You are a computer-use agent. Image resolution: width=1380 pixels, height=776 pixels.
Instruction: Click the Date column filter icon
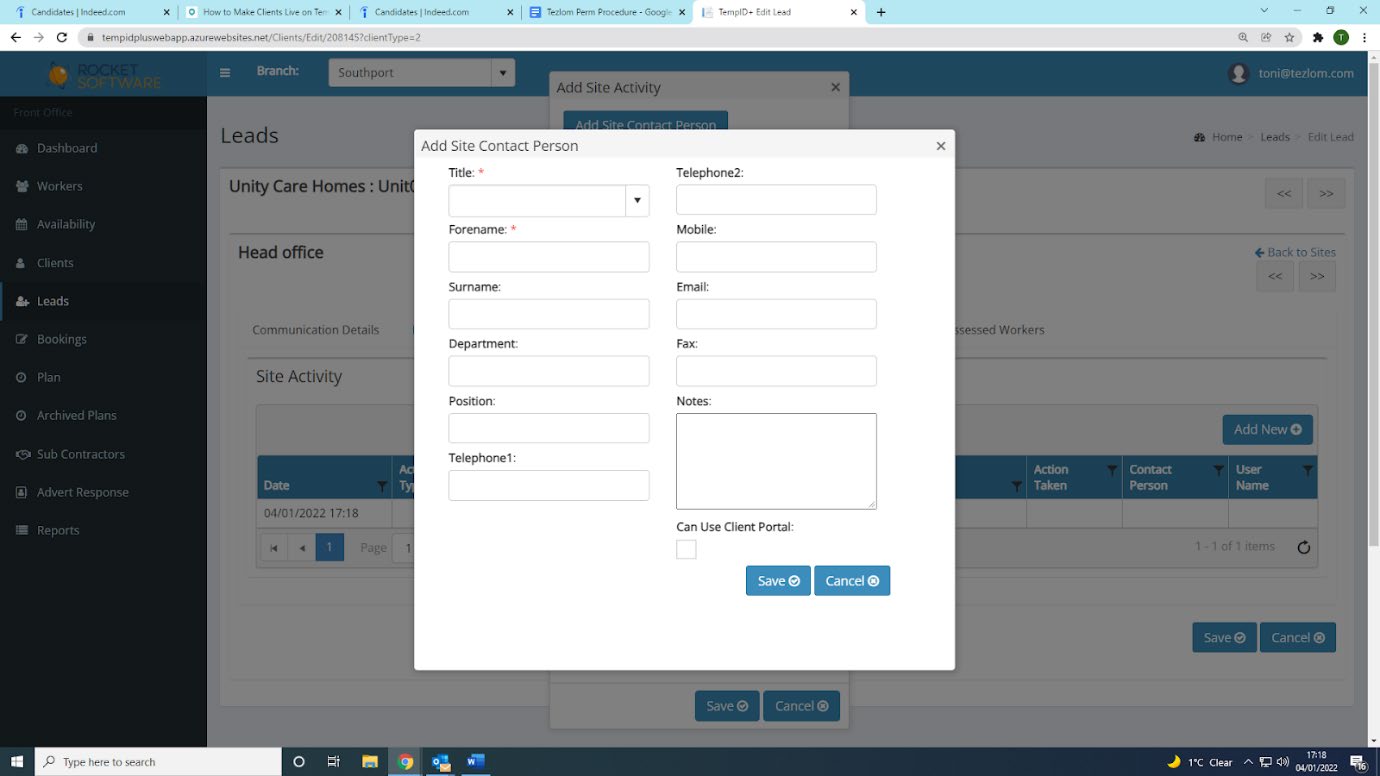tap(381, 486)
